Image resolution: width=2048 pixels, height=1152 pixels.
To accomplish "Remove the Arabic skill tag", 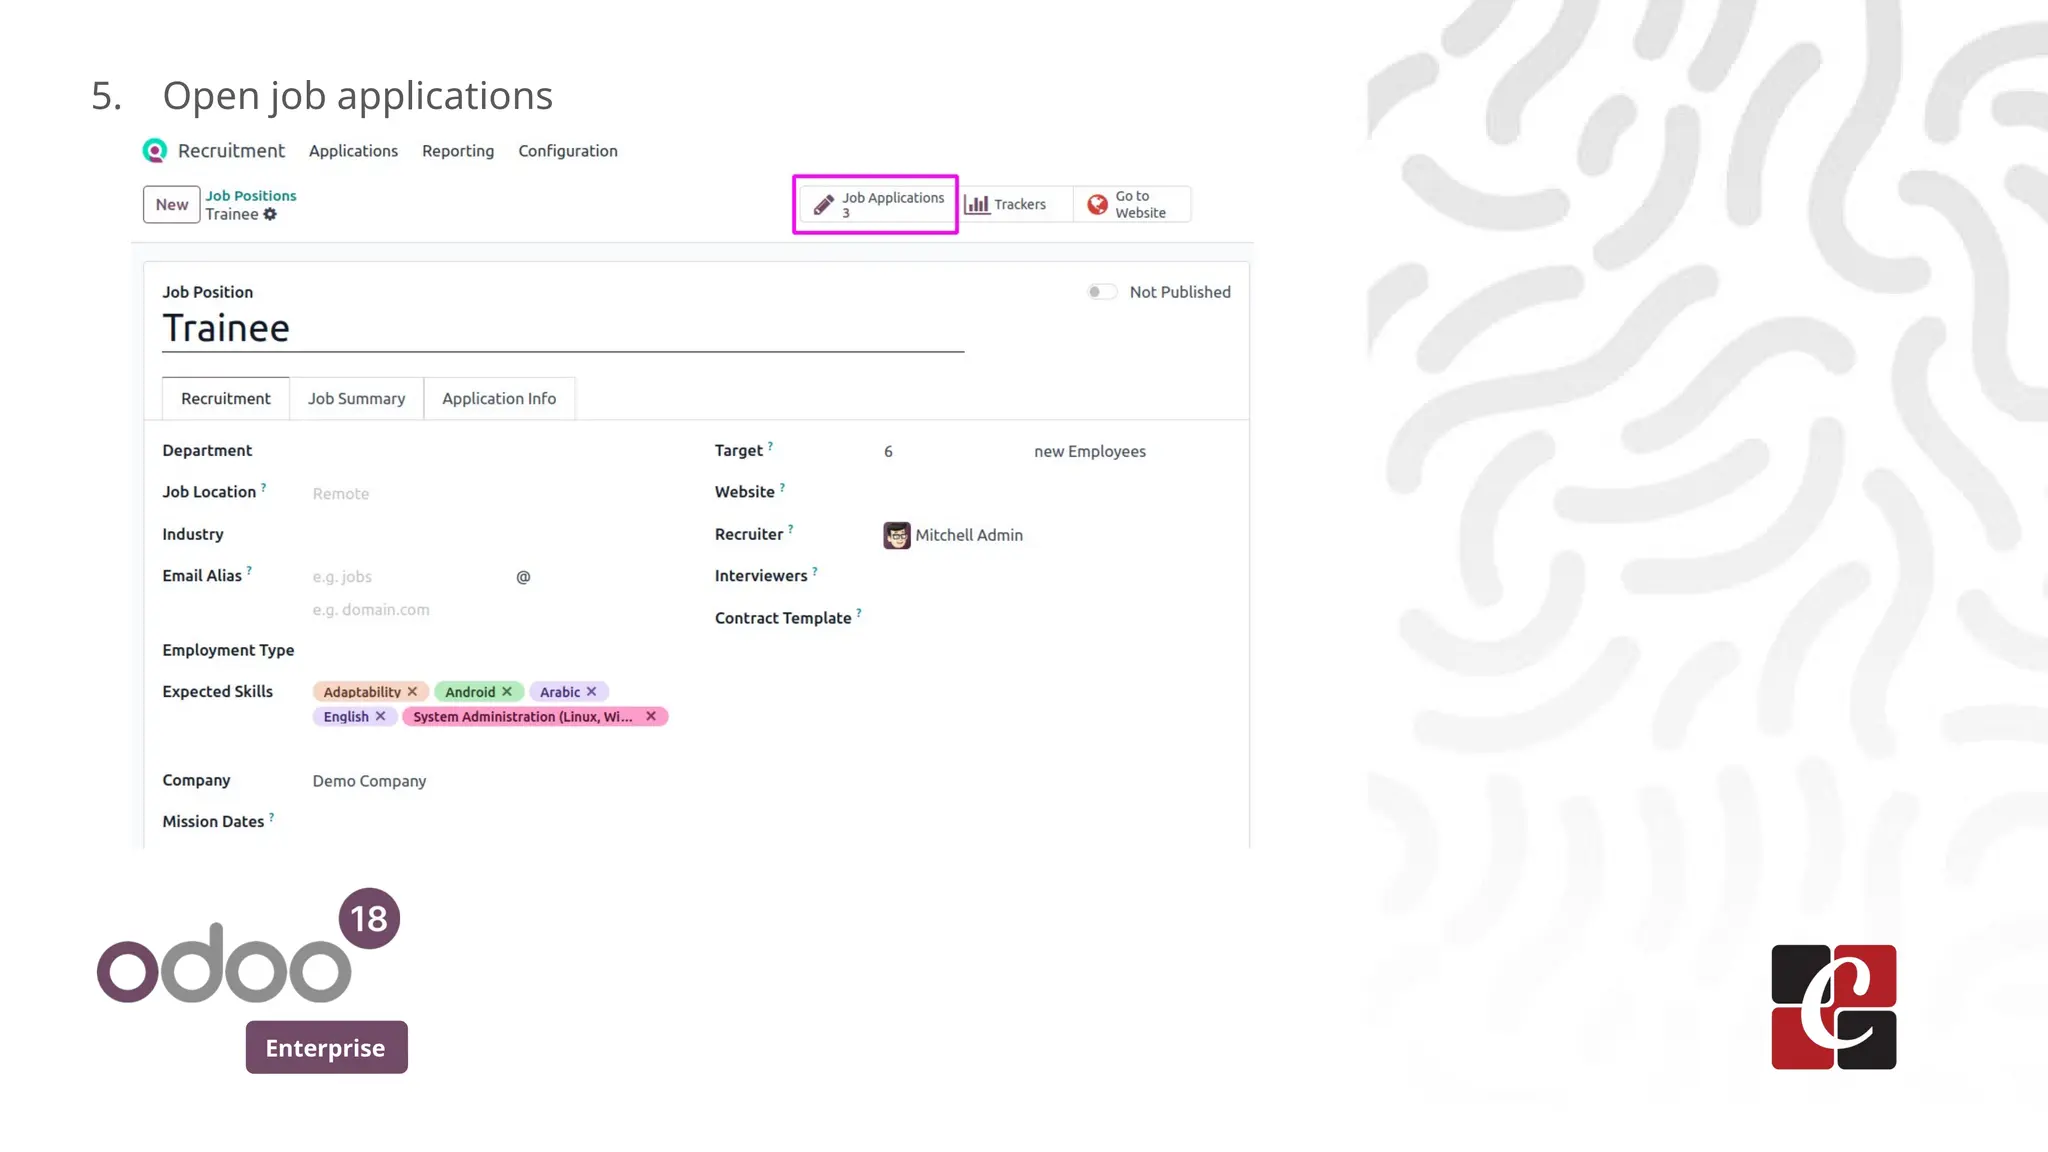I will click(592, 692).
